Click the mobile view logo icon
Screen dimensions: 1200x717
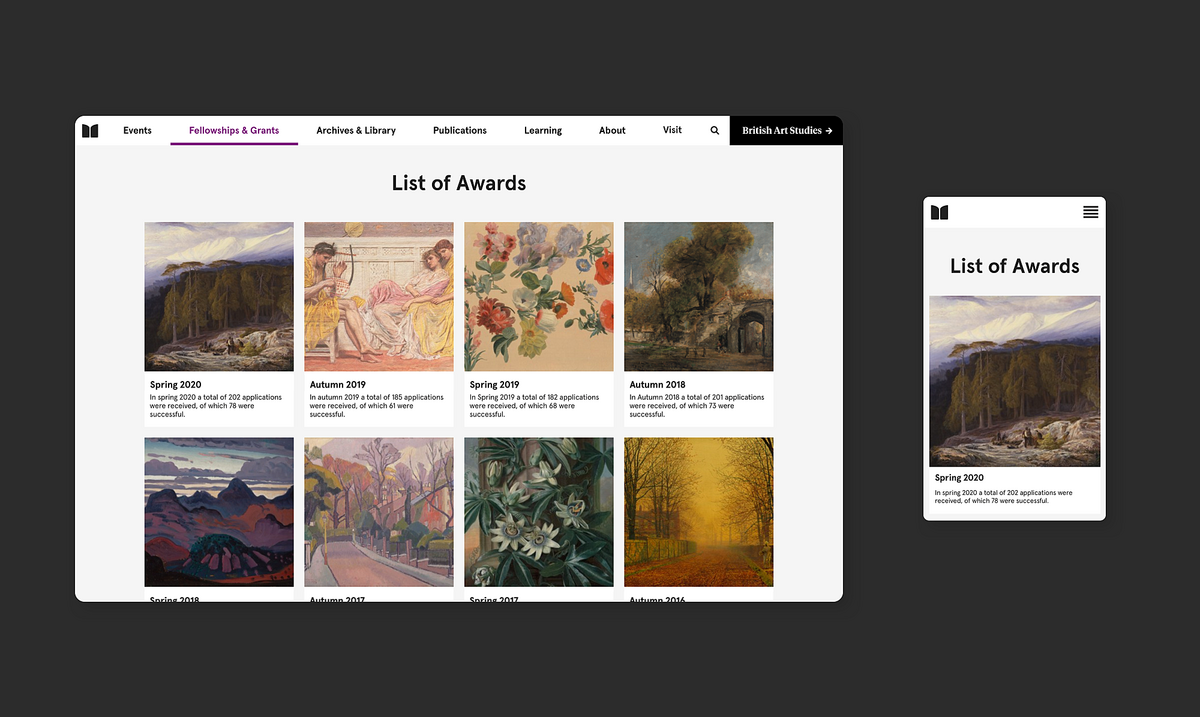[939, 212]
